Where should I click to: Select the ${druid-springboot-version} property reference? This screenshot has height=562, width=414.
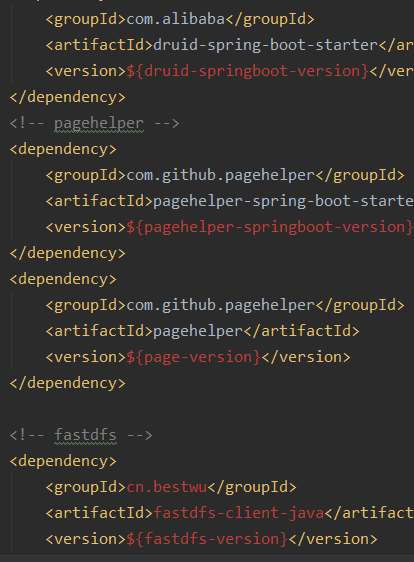[247, 71]
